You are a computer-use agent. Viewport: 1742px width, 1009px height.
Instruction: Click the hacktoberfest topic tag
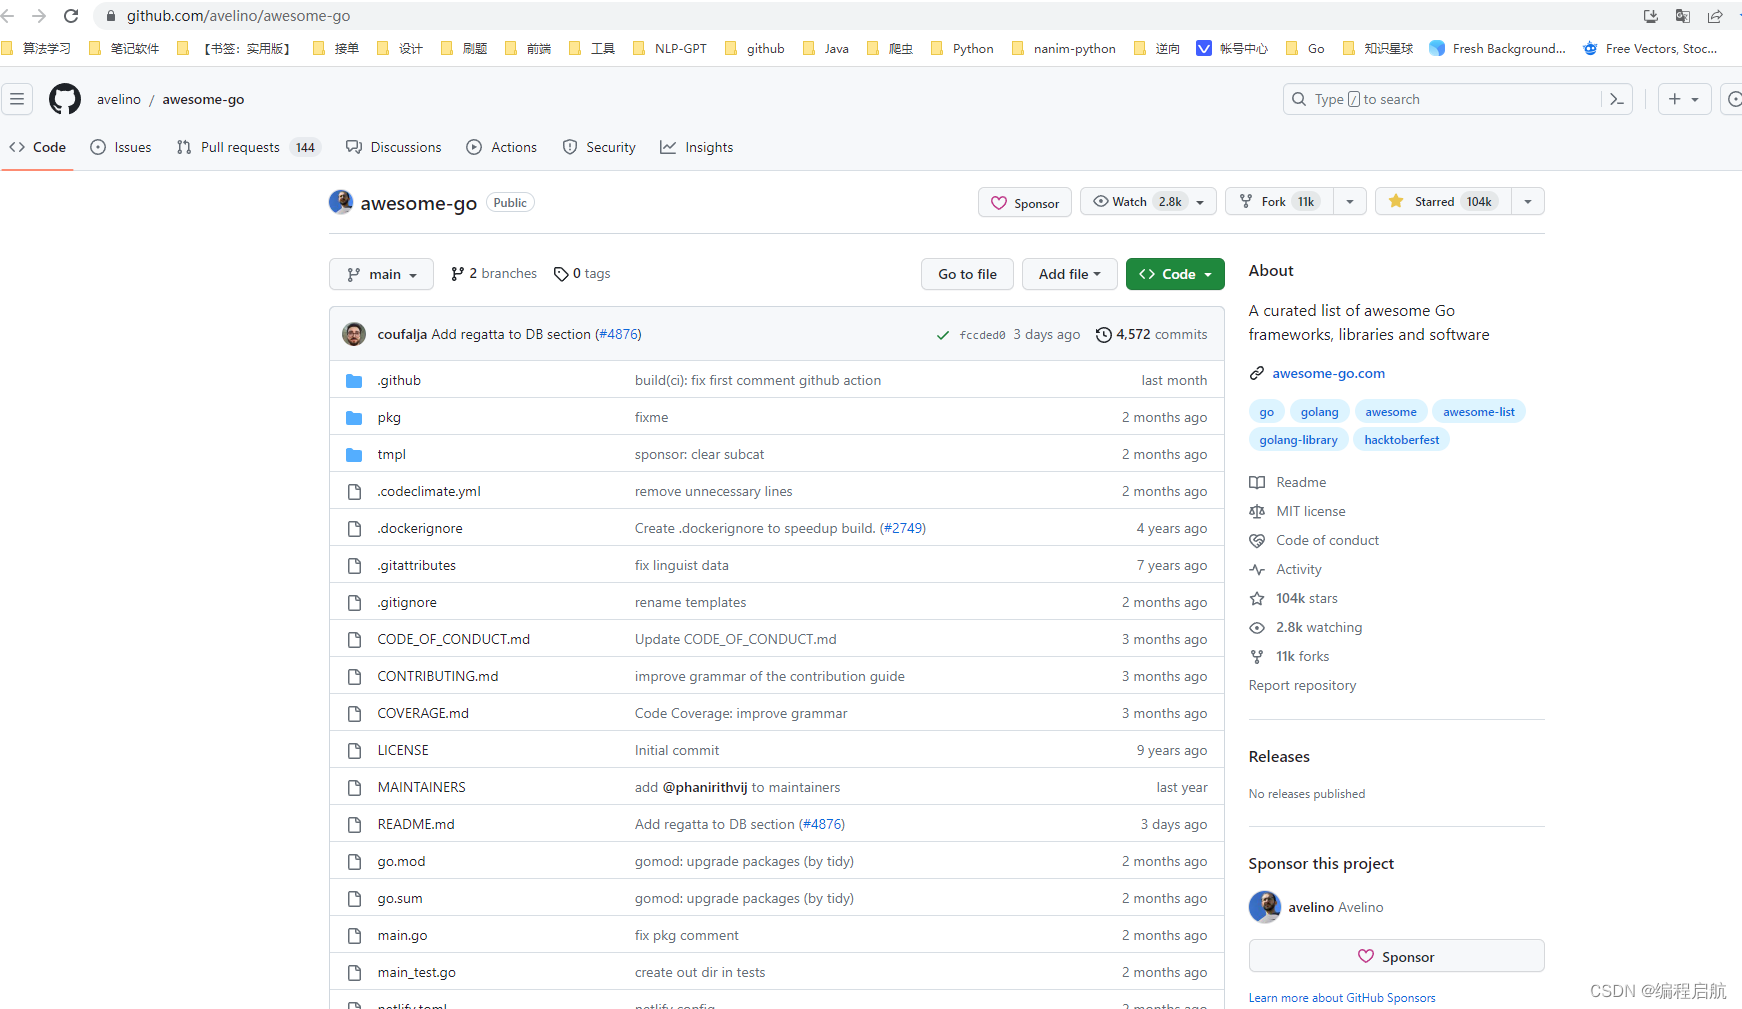point(1401,440)
